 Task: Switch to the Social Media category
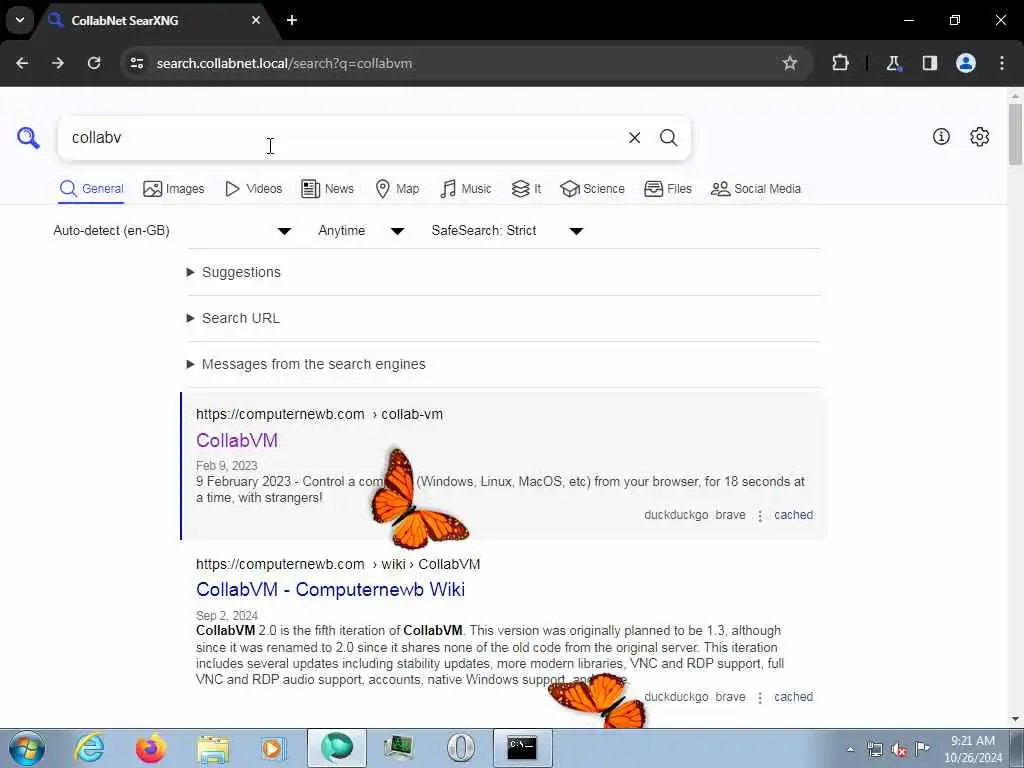click(x=756, y=189)
